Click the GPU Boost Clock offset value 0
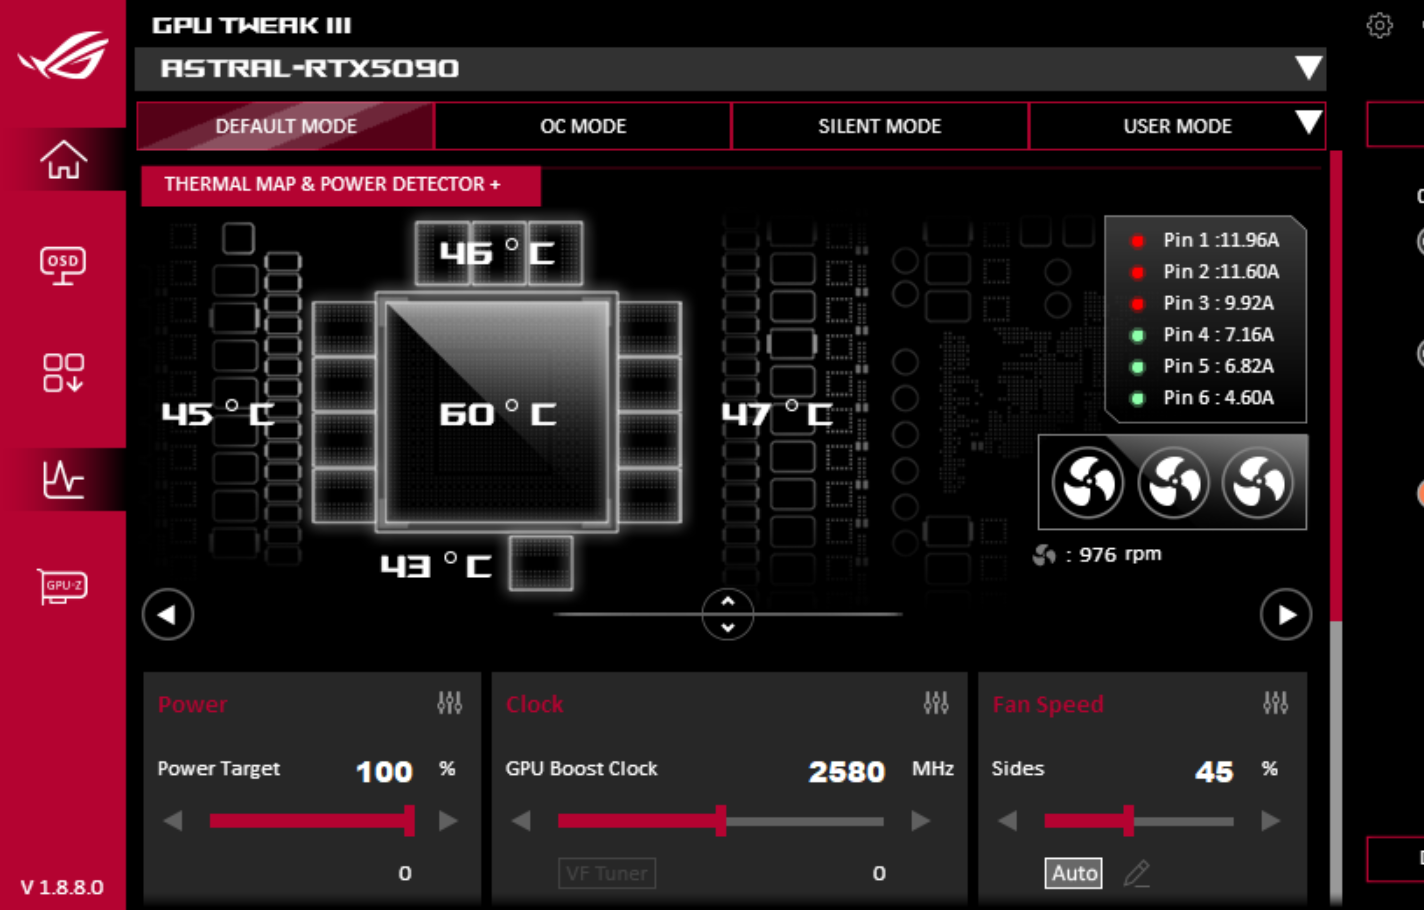Image resolution: width=1424 pixels, height=910 pixels. 879,873
